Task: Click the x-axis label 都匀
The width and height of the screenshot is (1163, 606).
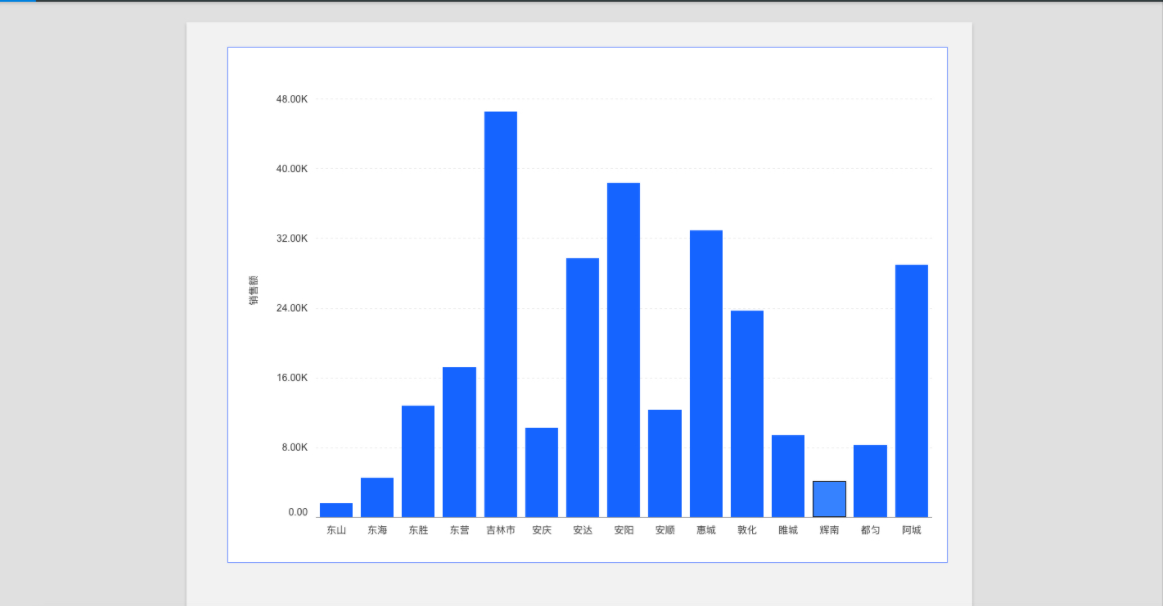Action: (870, 530)
